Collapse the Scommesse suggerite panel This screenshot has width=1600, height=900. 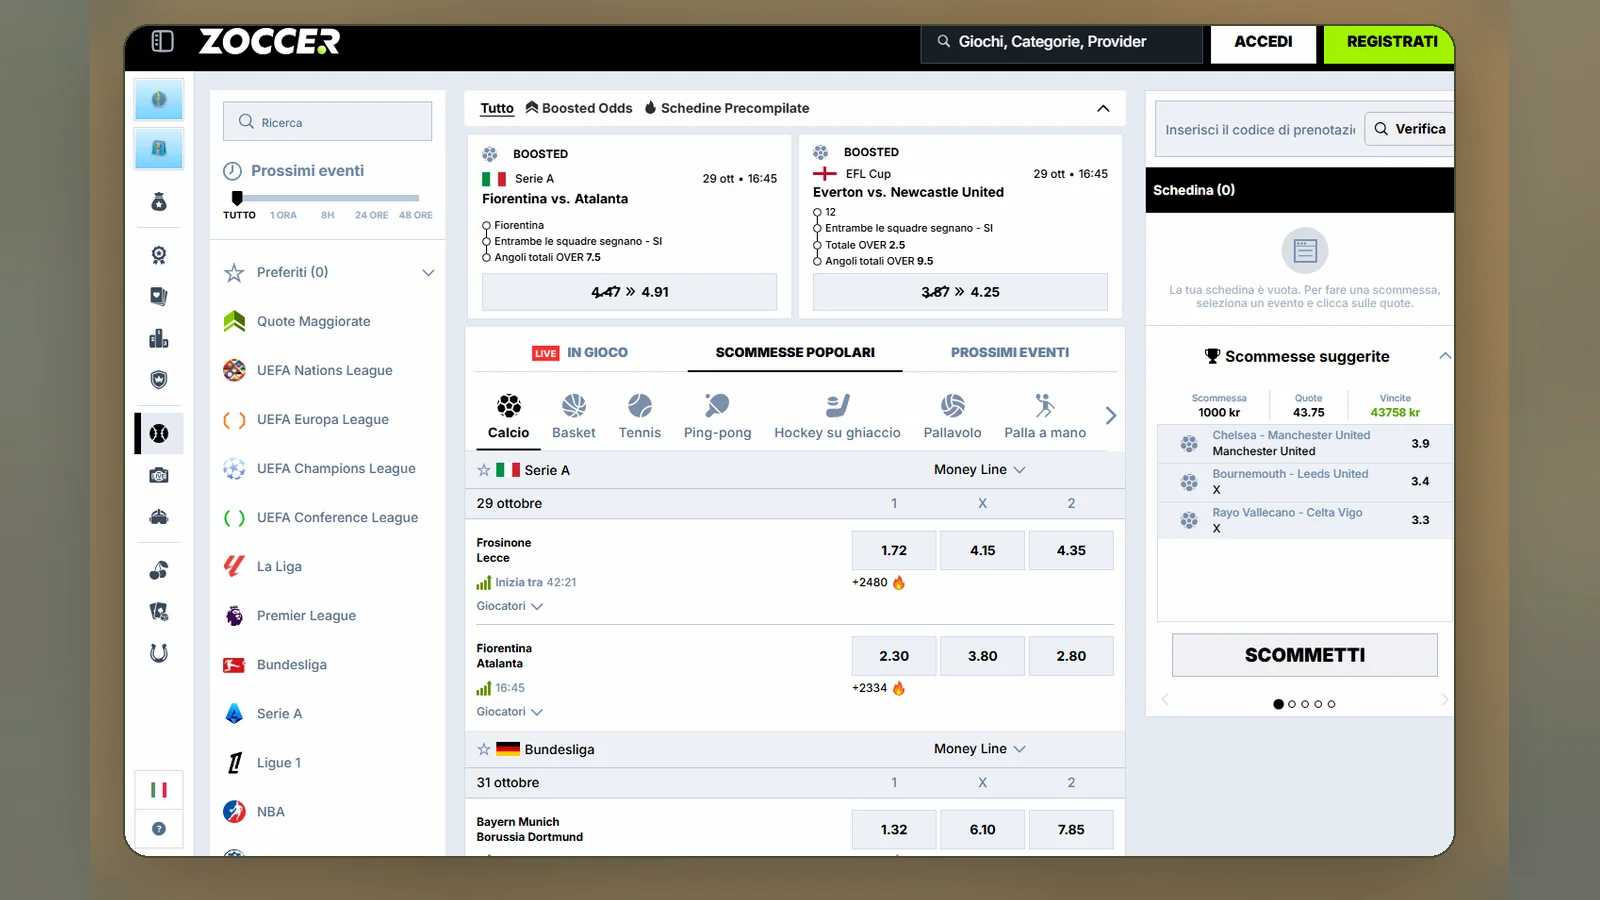[1444, 356]
